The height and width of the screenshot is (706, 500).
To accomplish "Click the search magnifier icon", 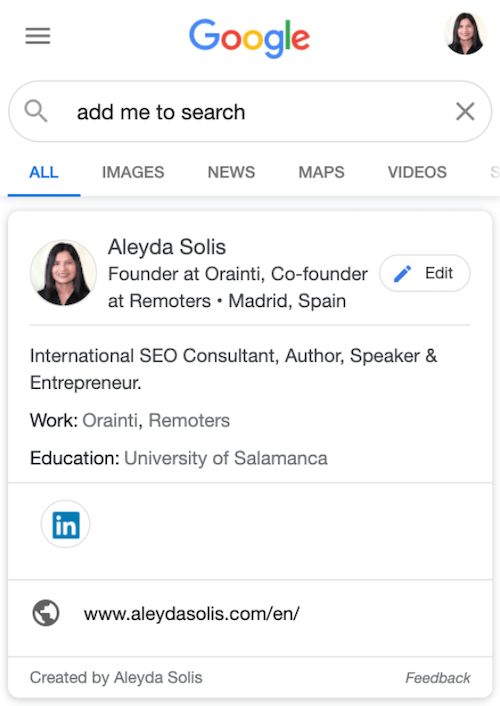I will 36,111.
